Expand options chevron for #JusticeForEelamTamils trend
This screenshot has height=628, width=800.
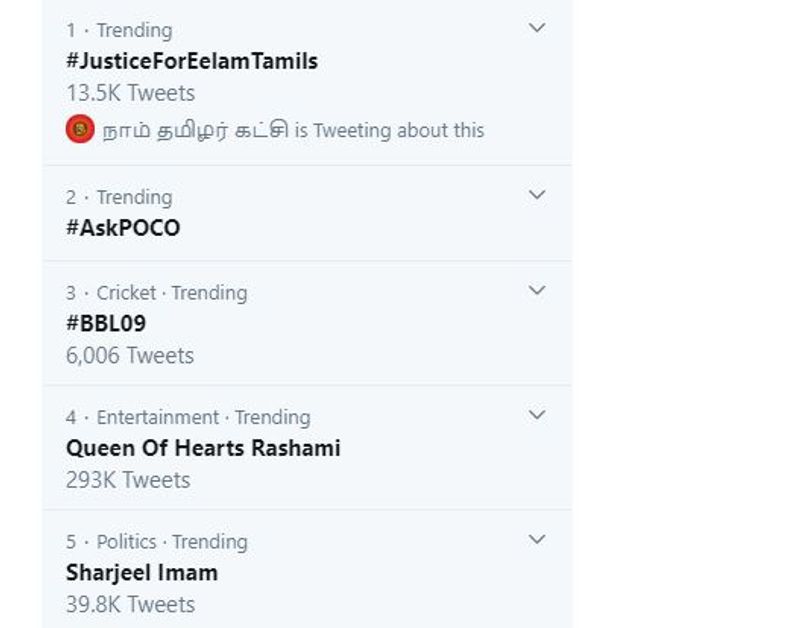(x=537, y=28)
